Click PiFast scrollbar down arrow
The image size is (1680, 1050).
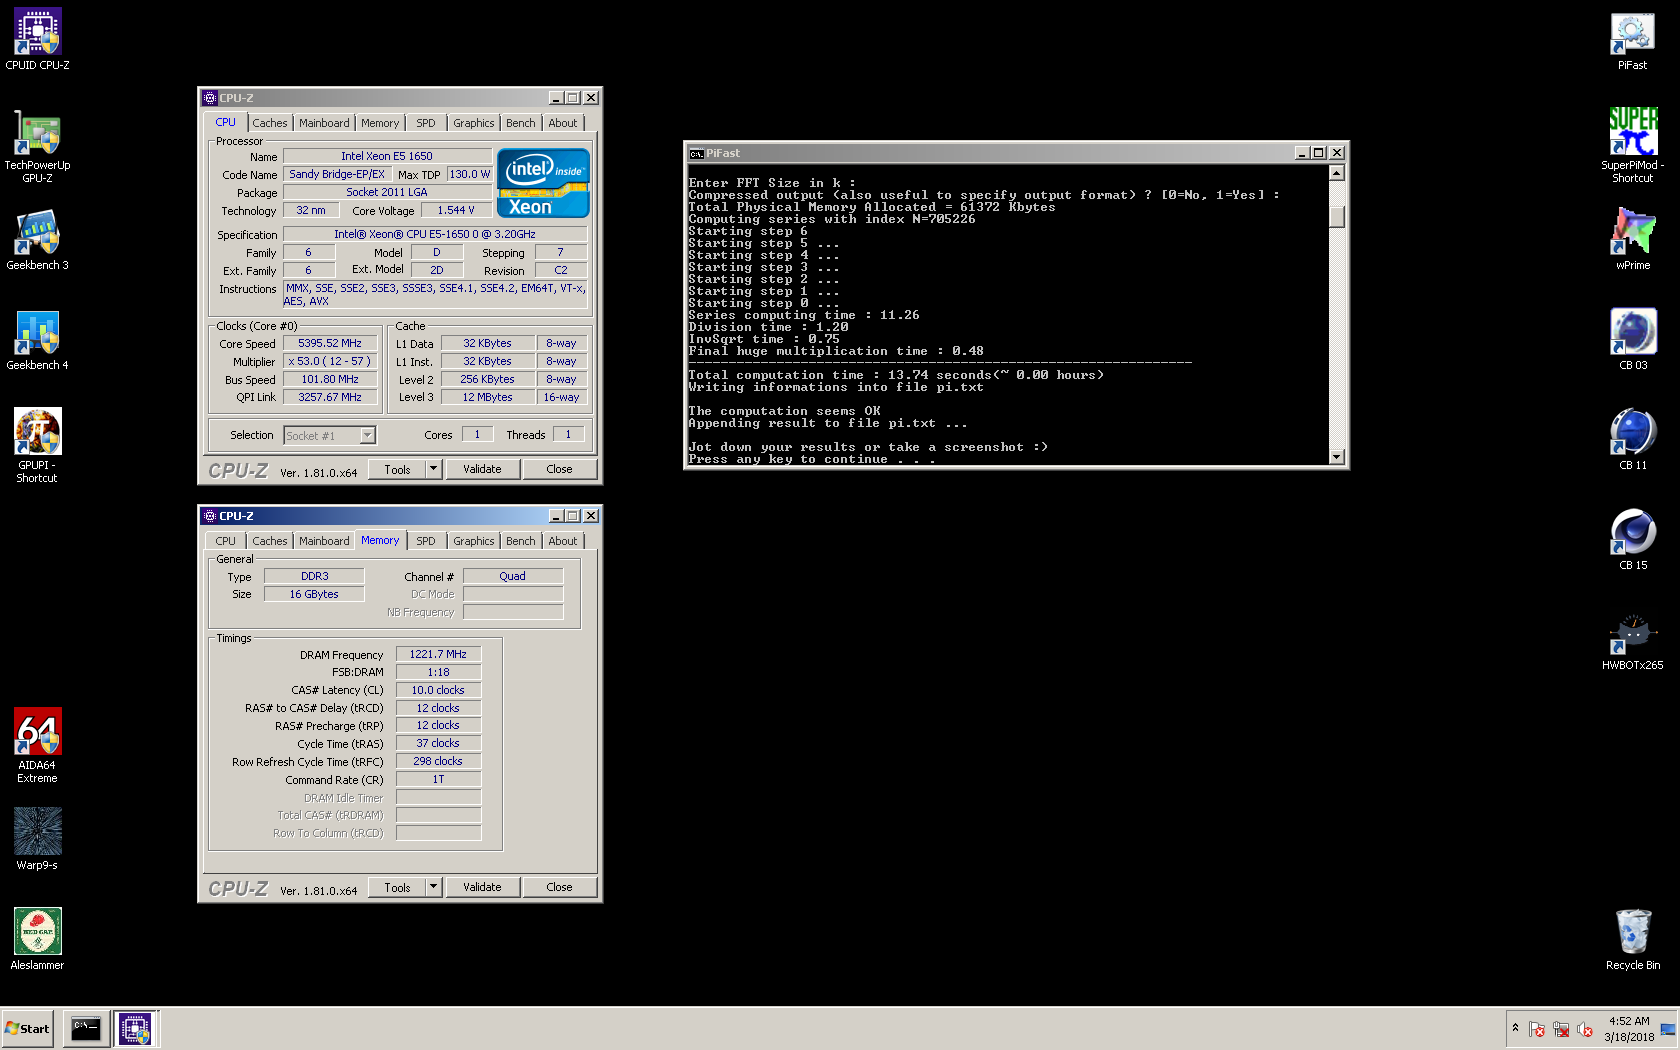pos(1337,457)
